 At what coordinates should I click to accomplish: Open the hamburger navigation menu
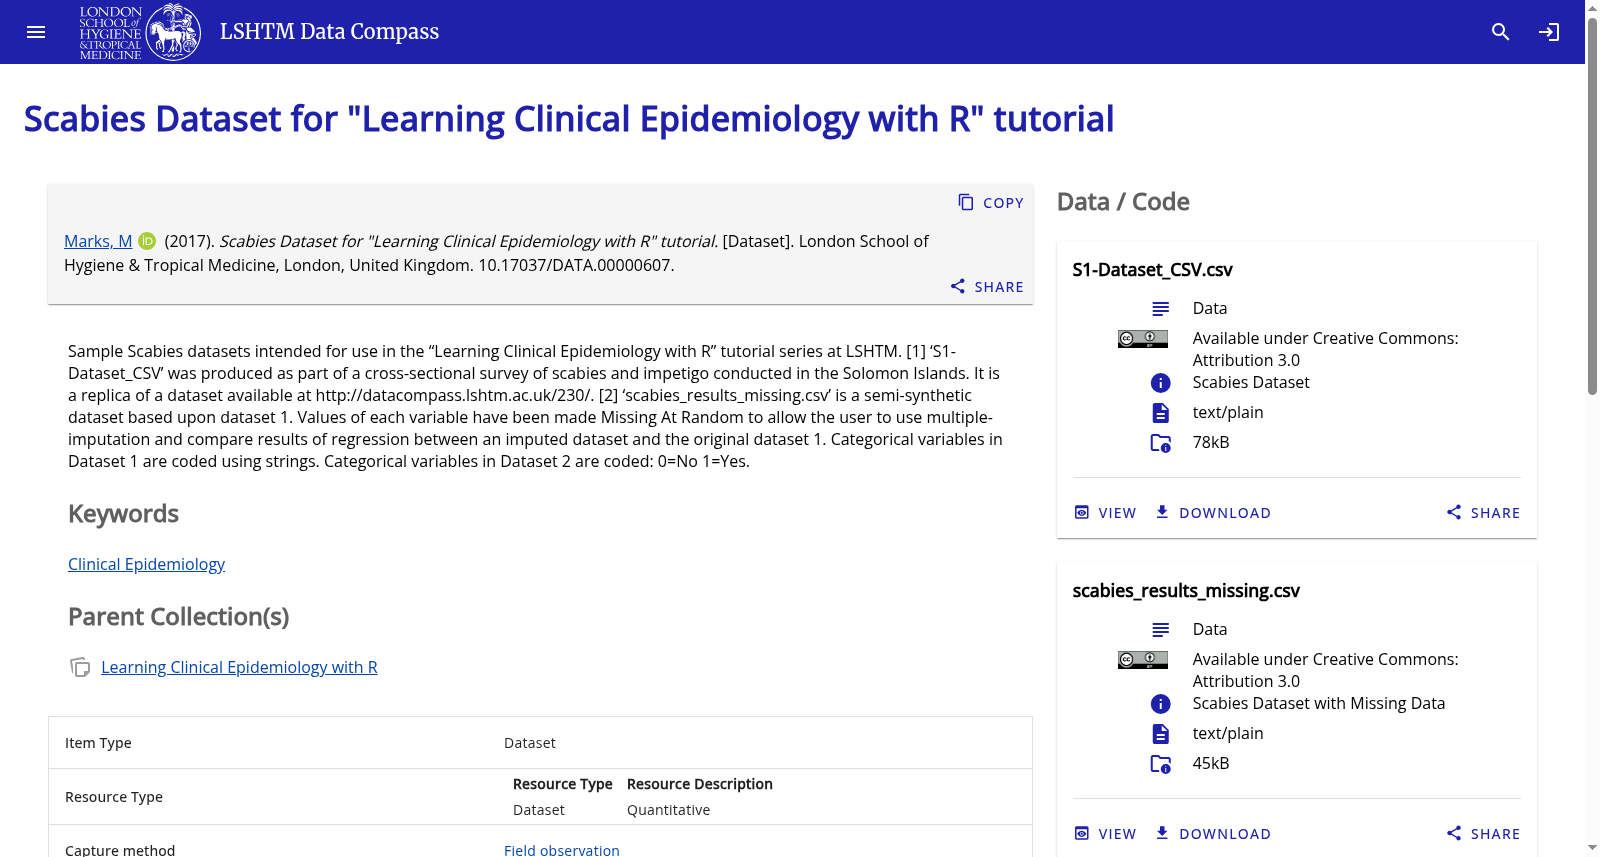(36, 32)
